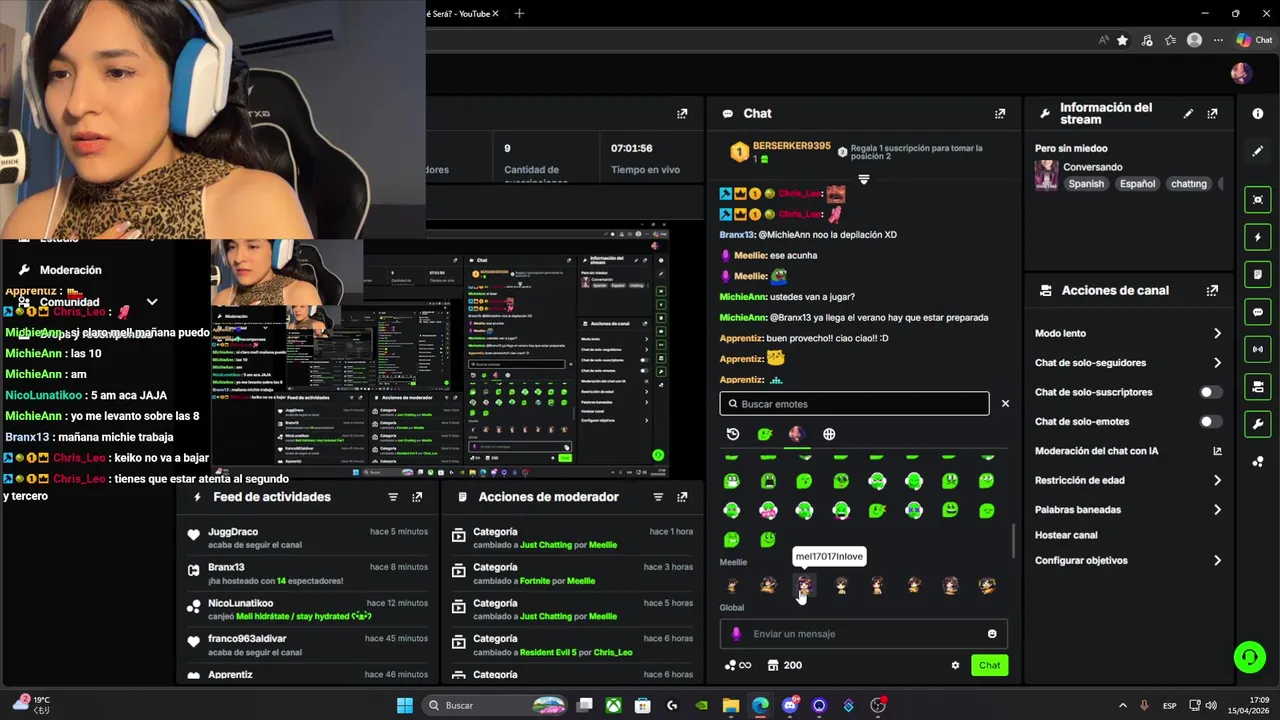1280x720 pixels.
Task: Expand Configurar objetivos options
Action: 1217,561
